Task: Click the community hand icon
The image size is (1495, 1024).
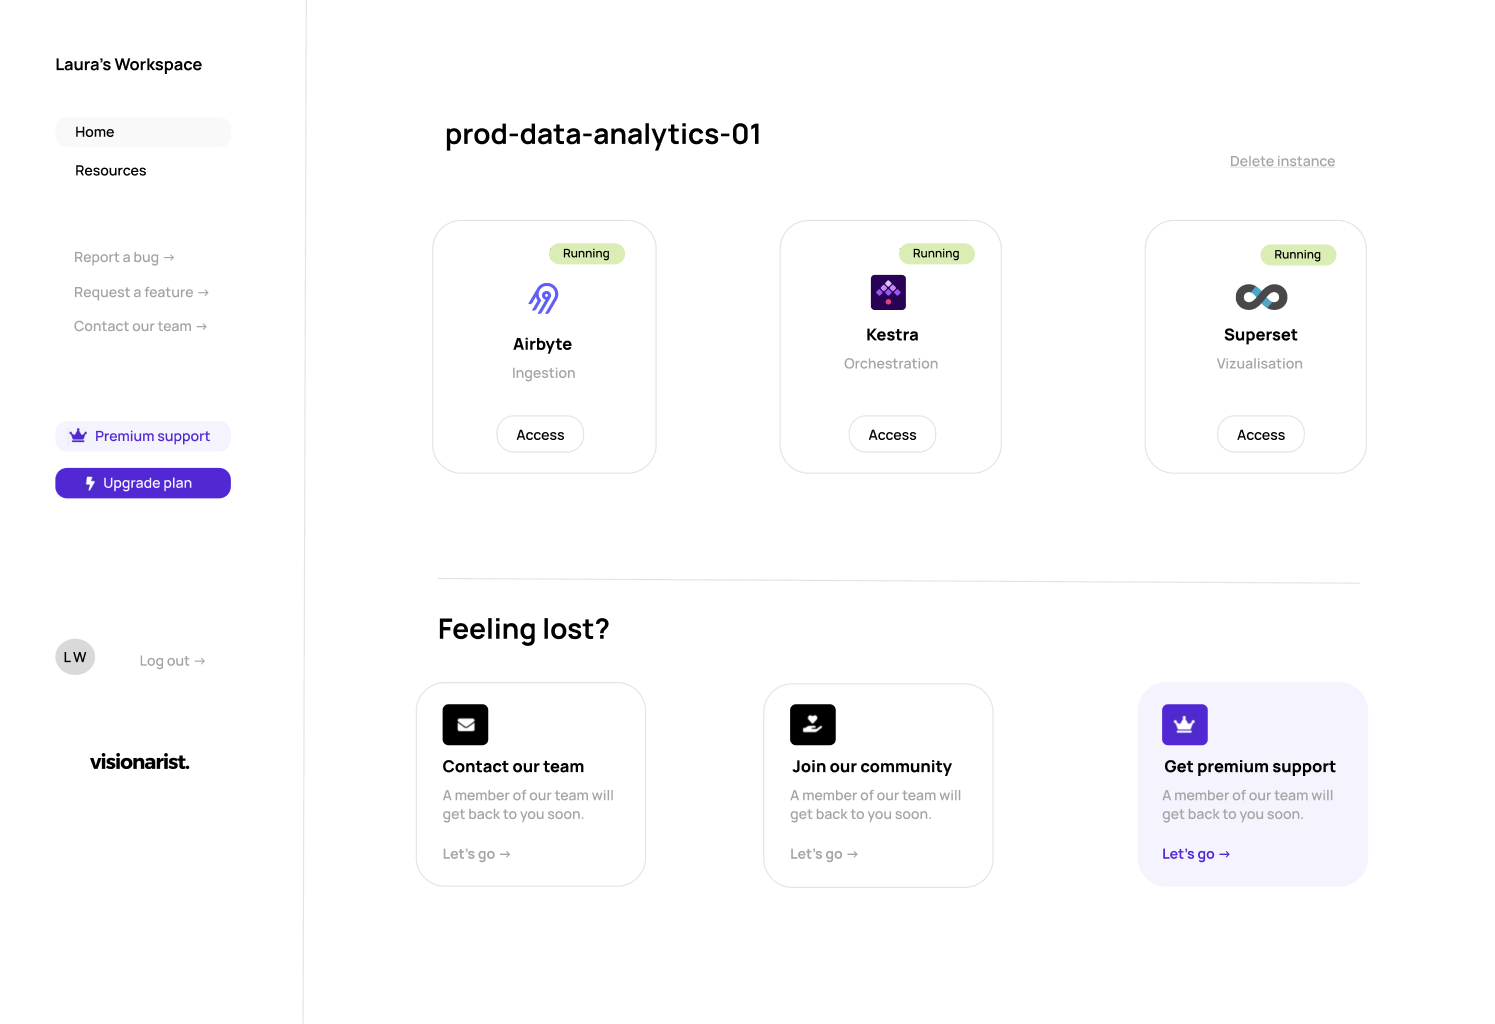Action: click(812, 725)
